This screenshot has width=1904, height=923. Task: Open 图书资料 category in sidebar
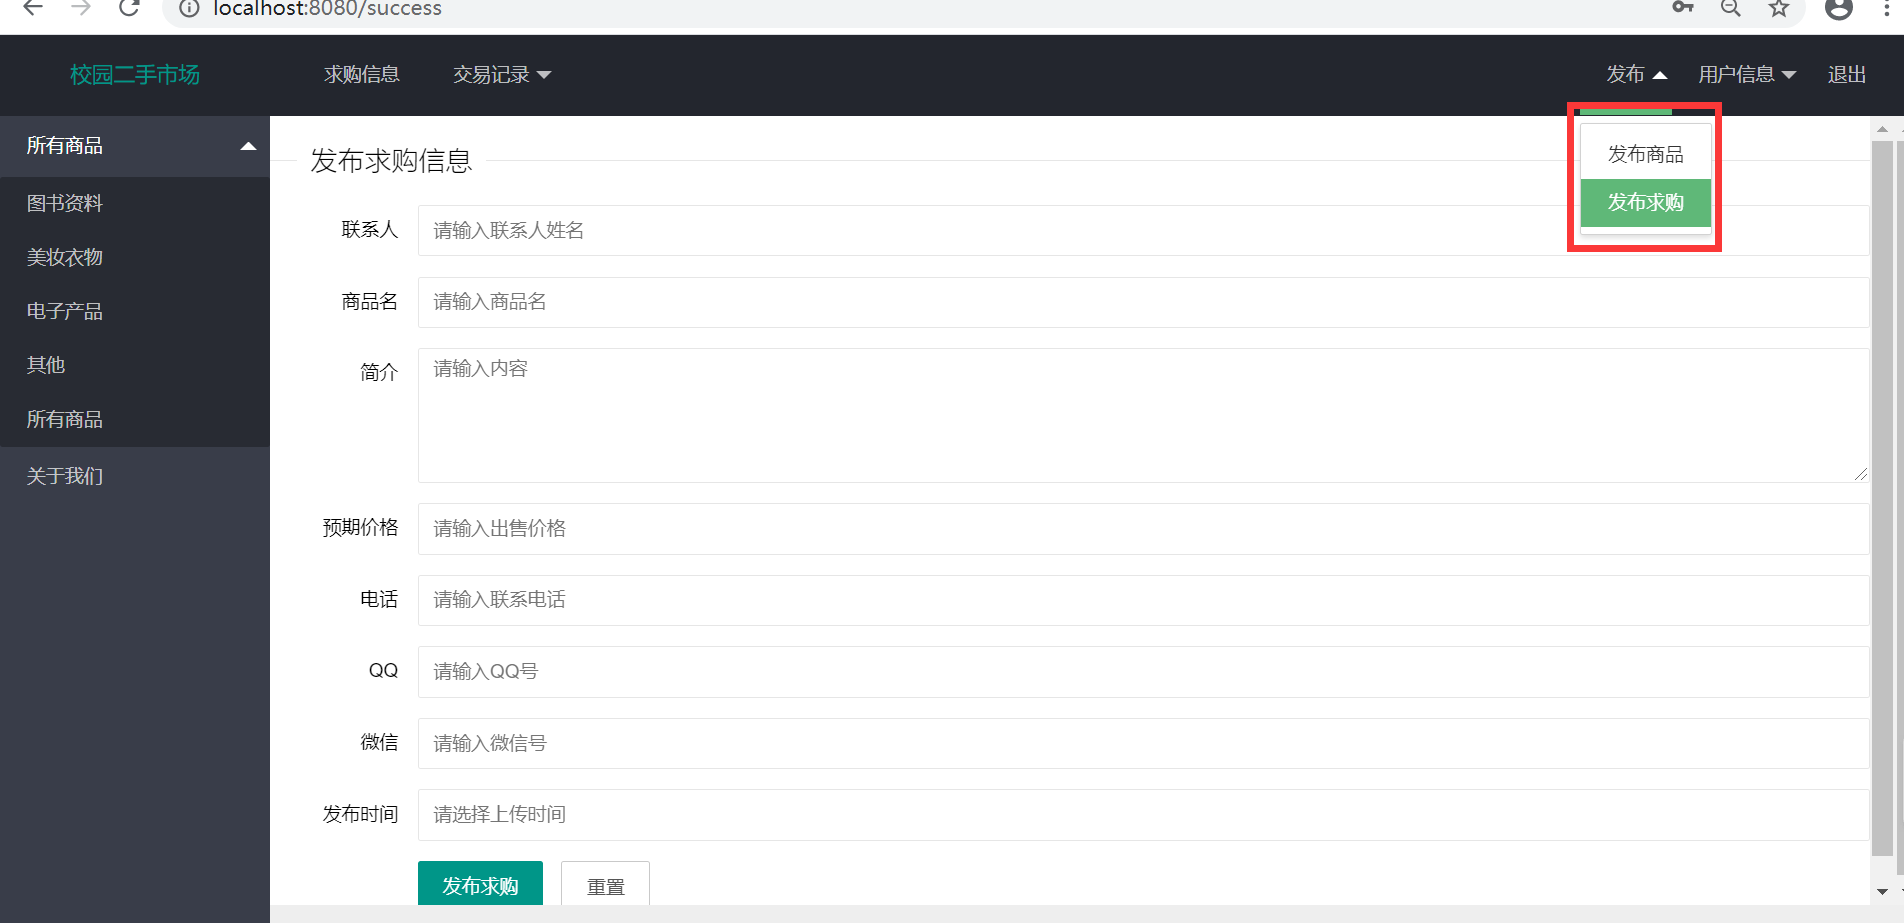[135, 204]
